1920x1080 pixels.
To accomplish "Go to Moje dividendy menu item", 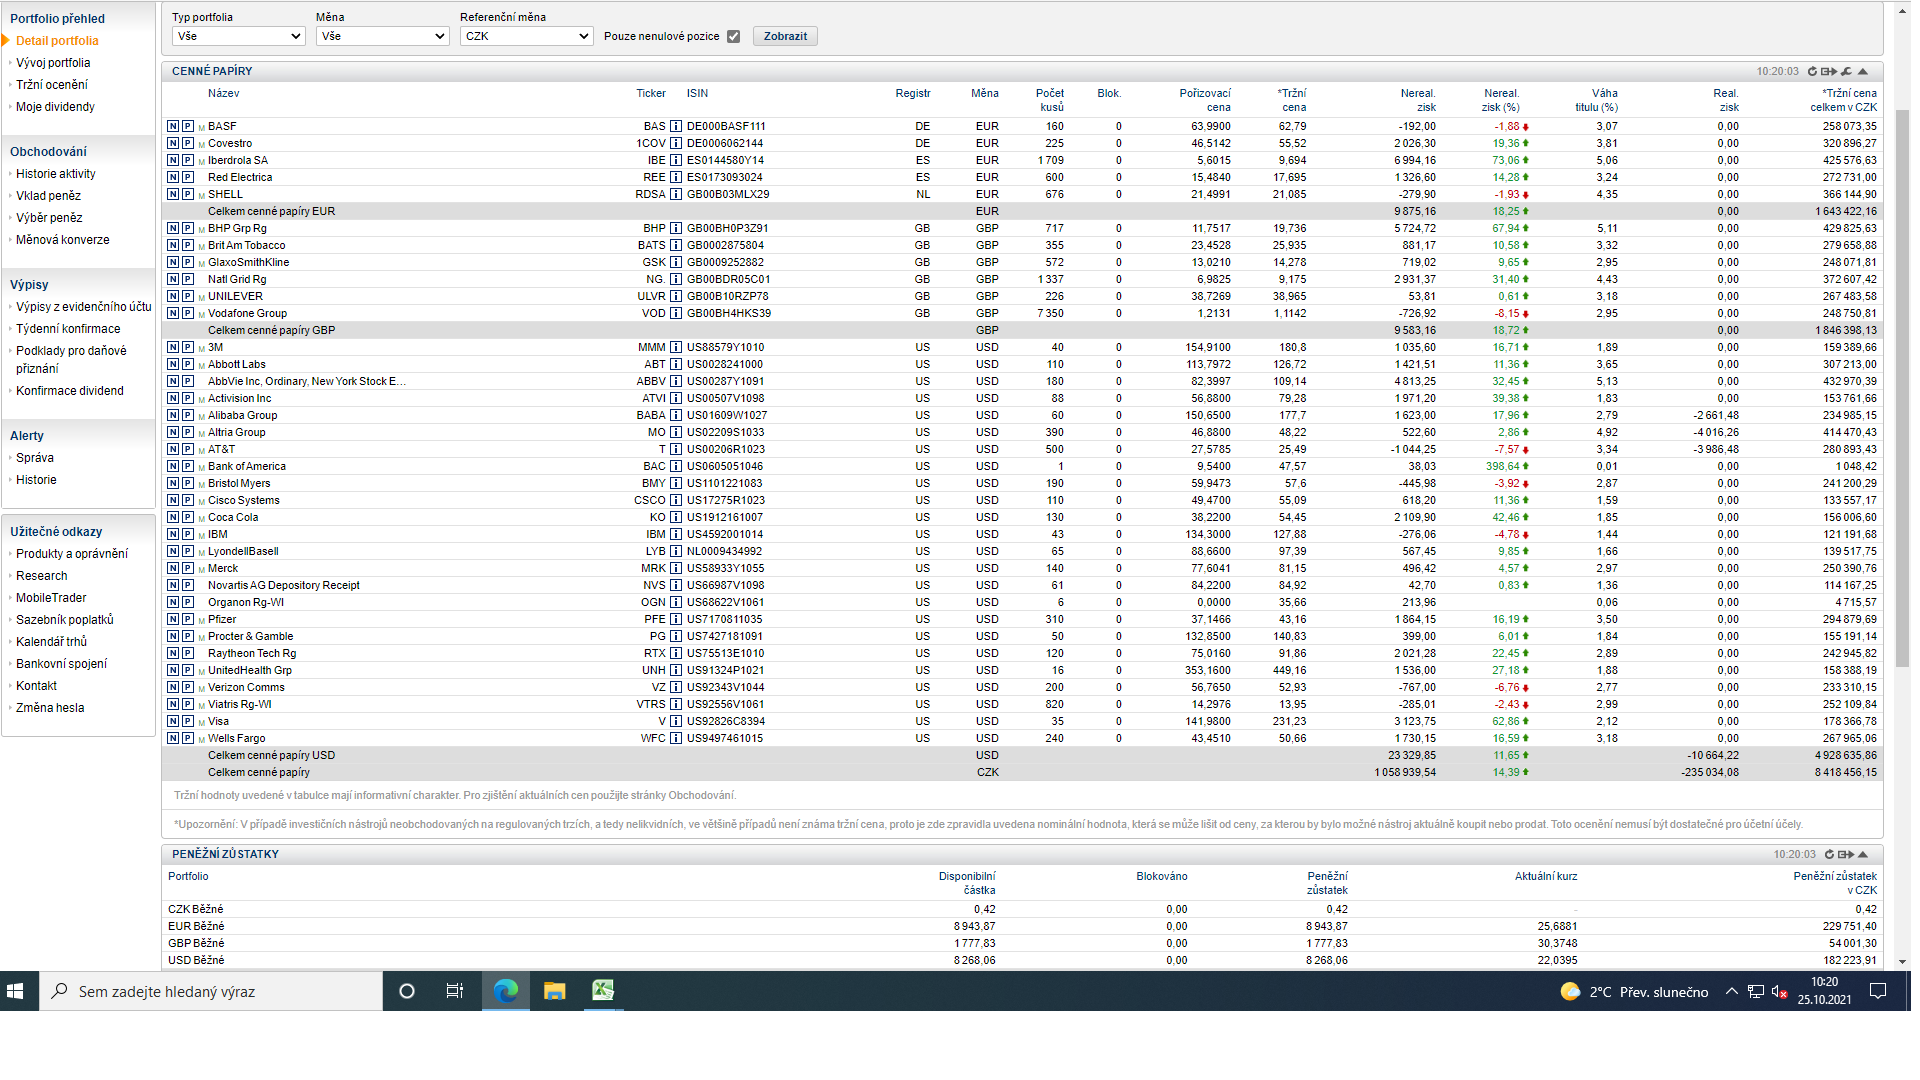I will [55, 107].
